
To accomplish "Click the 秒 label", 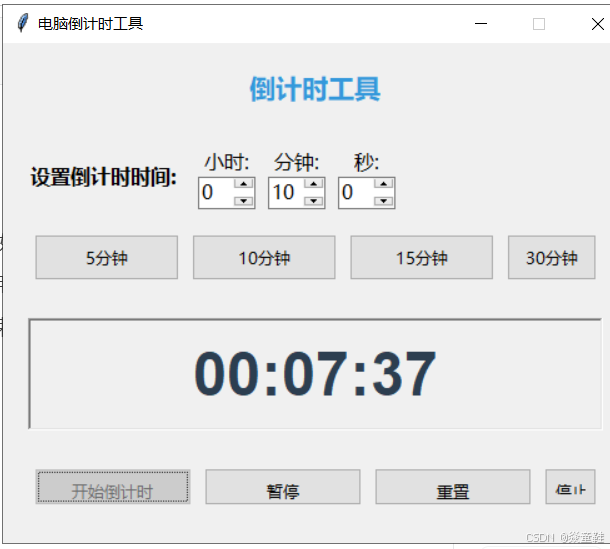I will pos(366,162).
